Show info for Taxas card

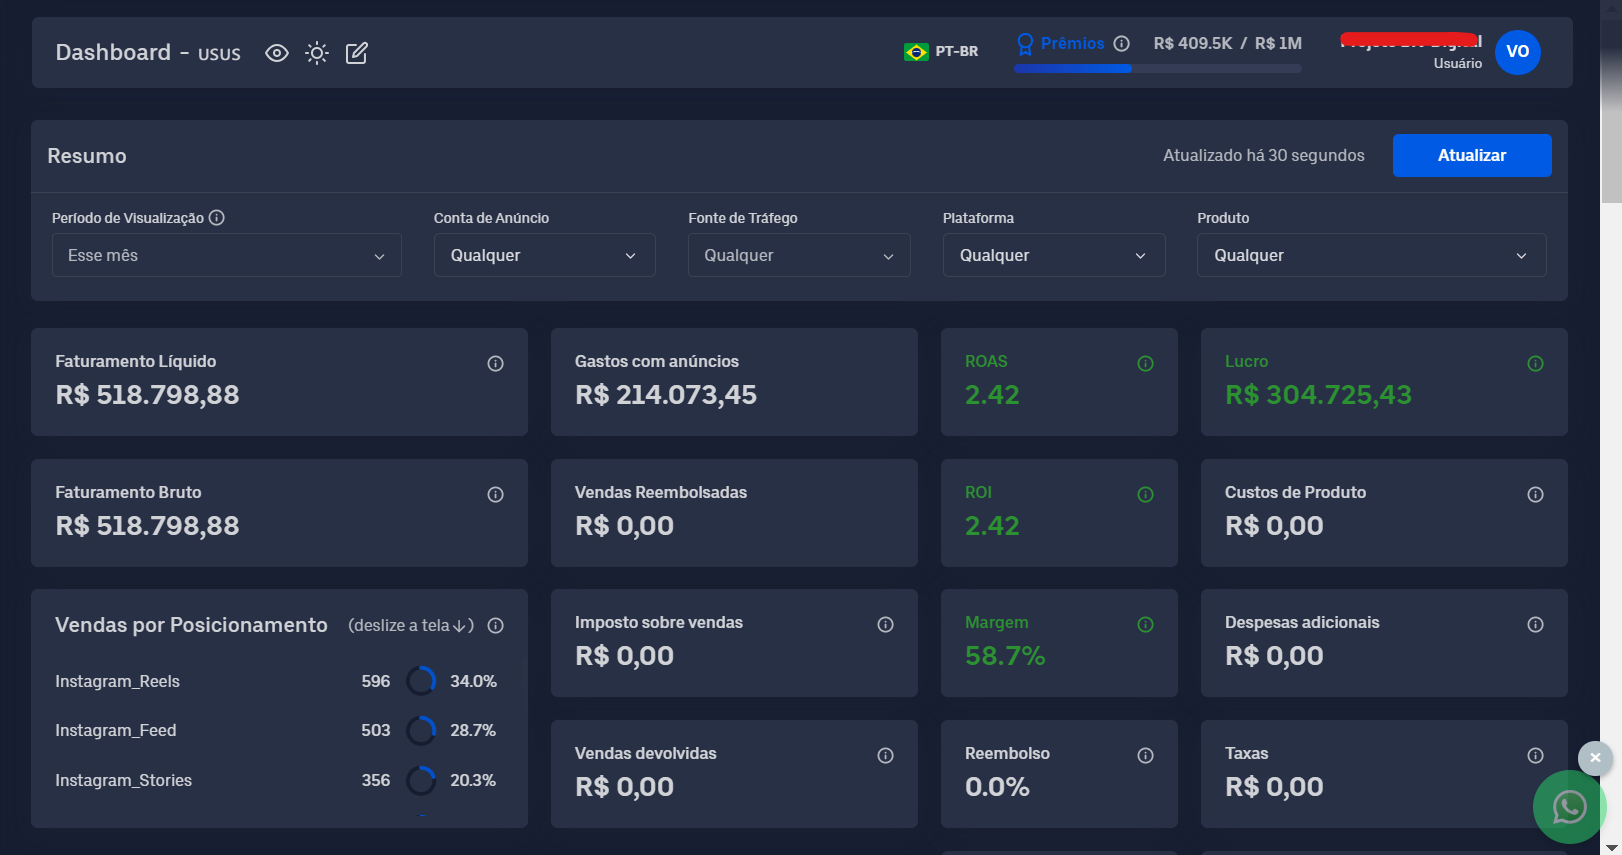point(1535,756)
